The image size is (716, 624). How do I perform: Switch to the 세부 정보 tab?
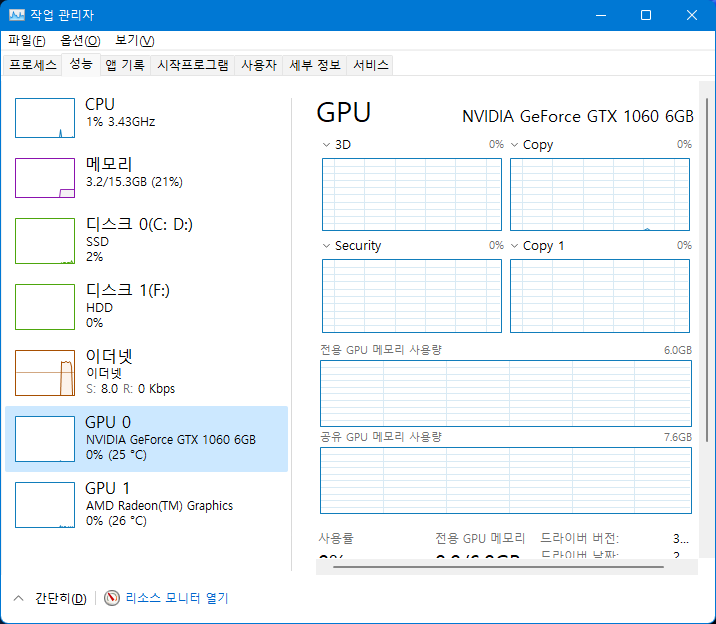(315, 65)
